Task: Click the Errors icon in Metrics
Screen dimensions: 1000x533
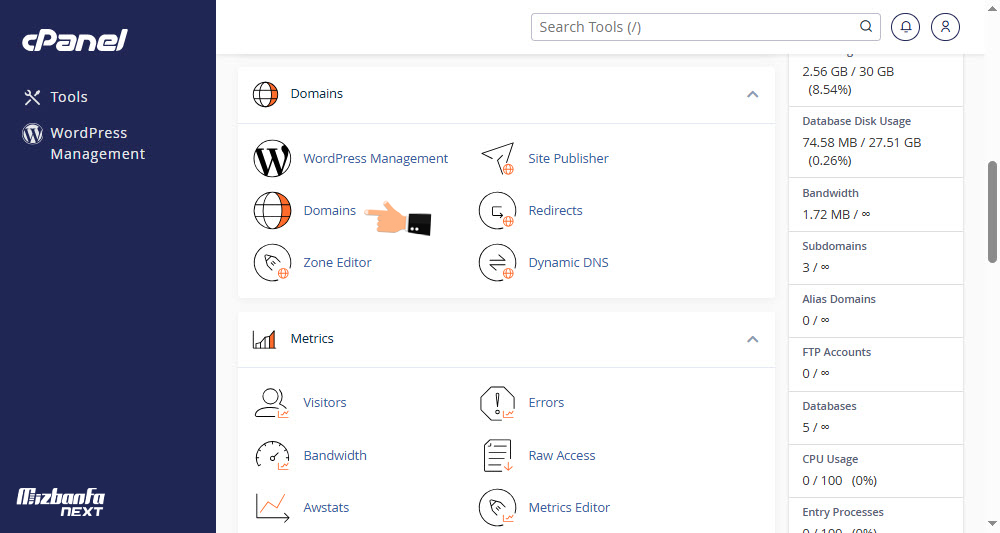Action: 497,403
